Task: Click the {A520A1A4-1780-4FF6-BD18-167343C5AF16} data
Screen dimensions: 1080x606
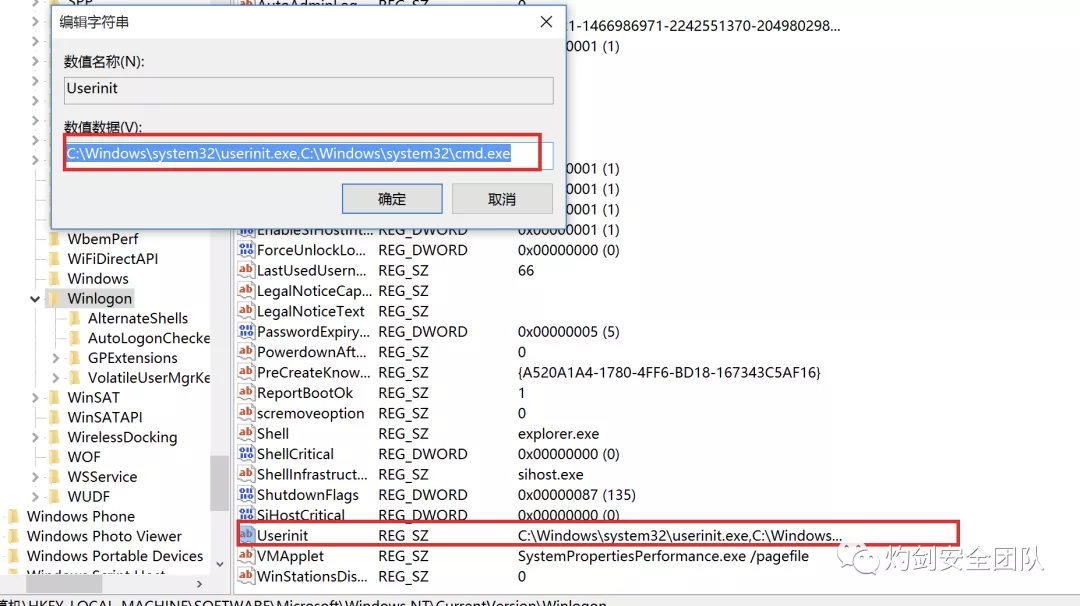Action: 669,373
